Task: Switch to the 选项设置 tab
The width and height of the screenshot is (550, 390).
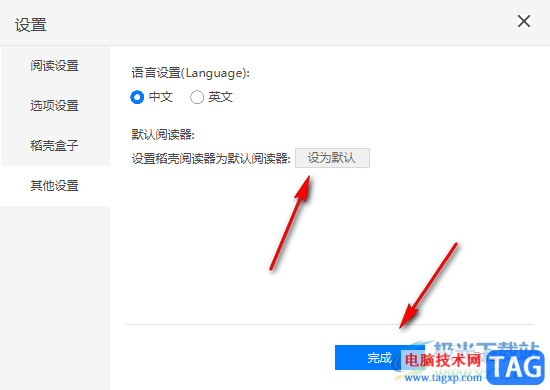Action: pyautogui.click(x=55, y=106)
